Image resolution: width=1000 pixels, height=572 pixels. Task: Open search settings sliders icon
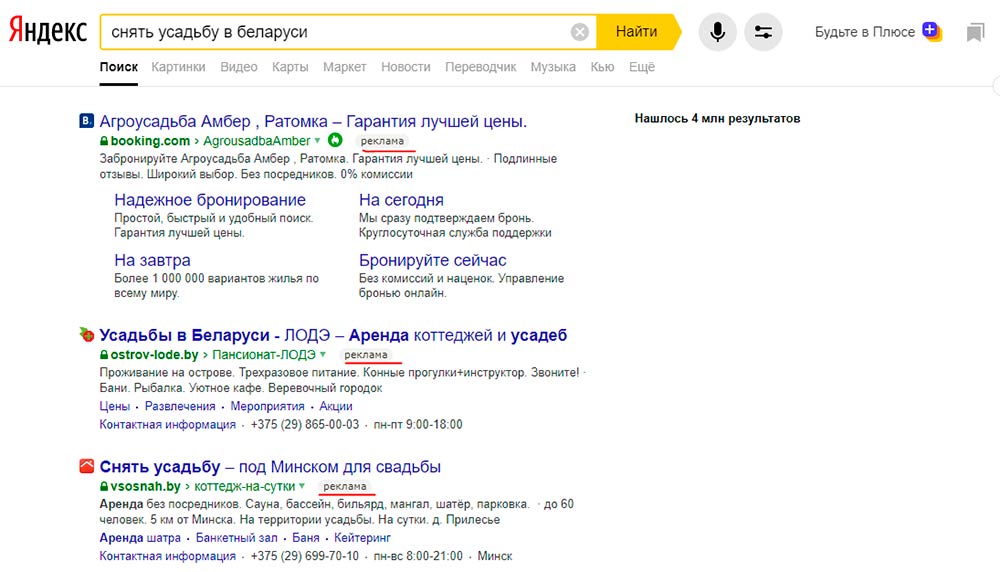pyautogui.click(x=763, y=32)
